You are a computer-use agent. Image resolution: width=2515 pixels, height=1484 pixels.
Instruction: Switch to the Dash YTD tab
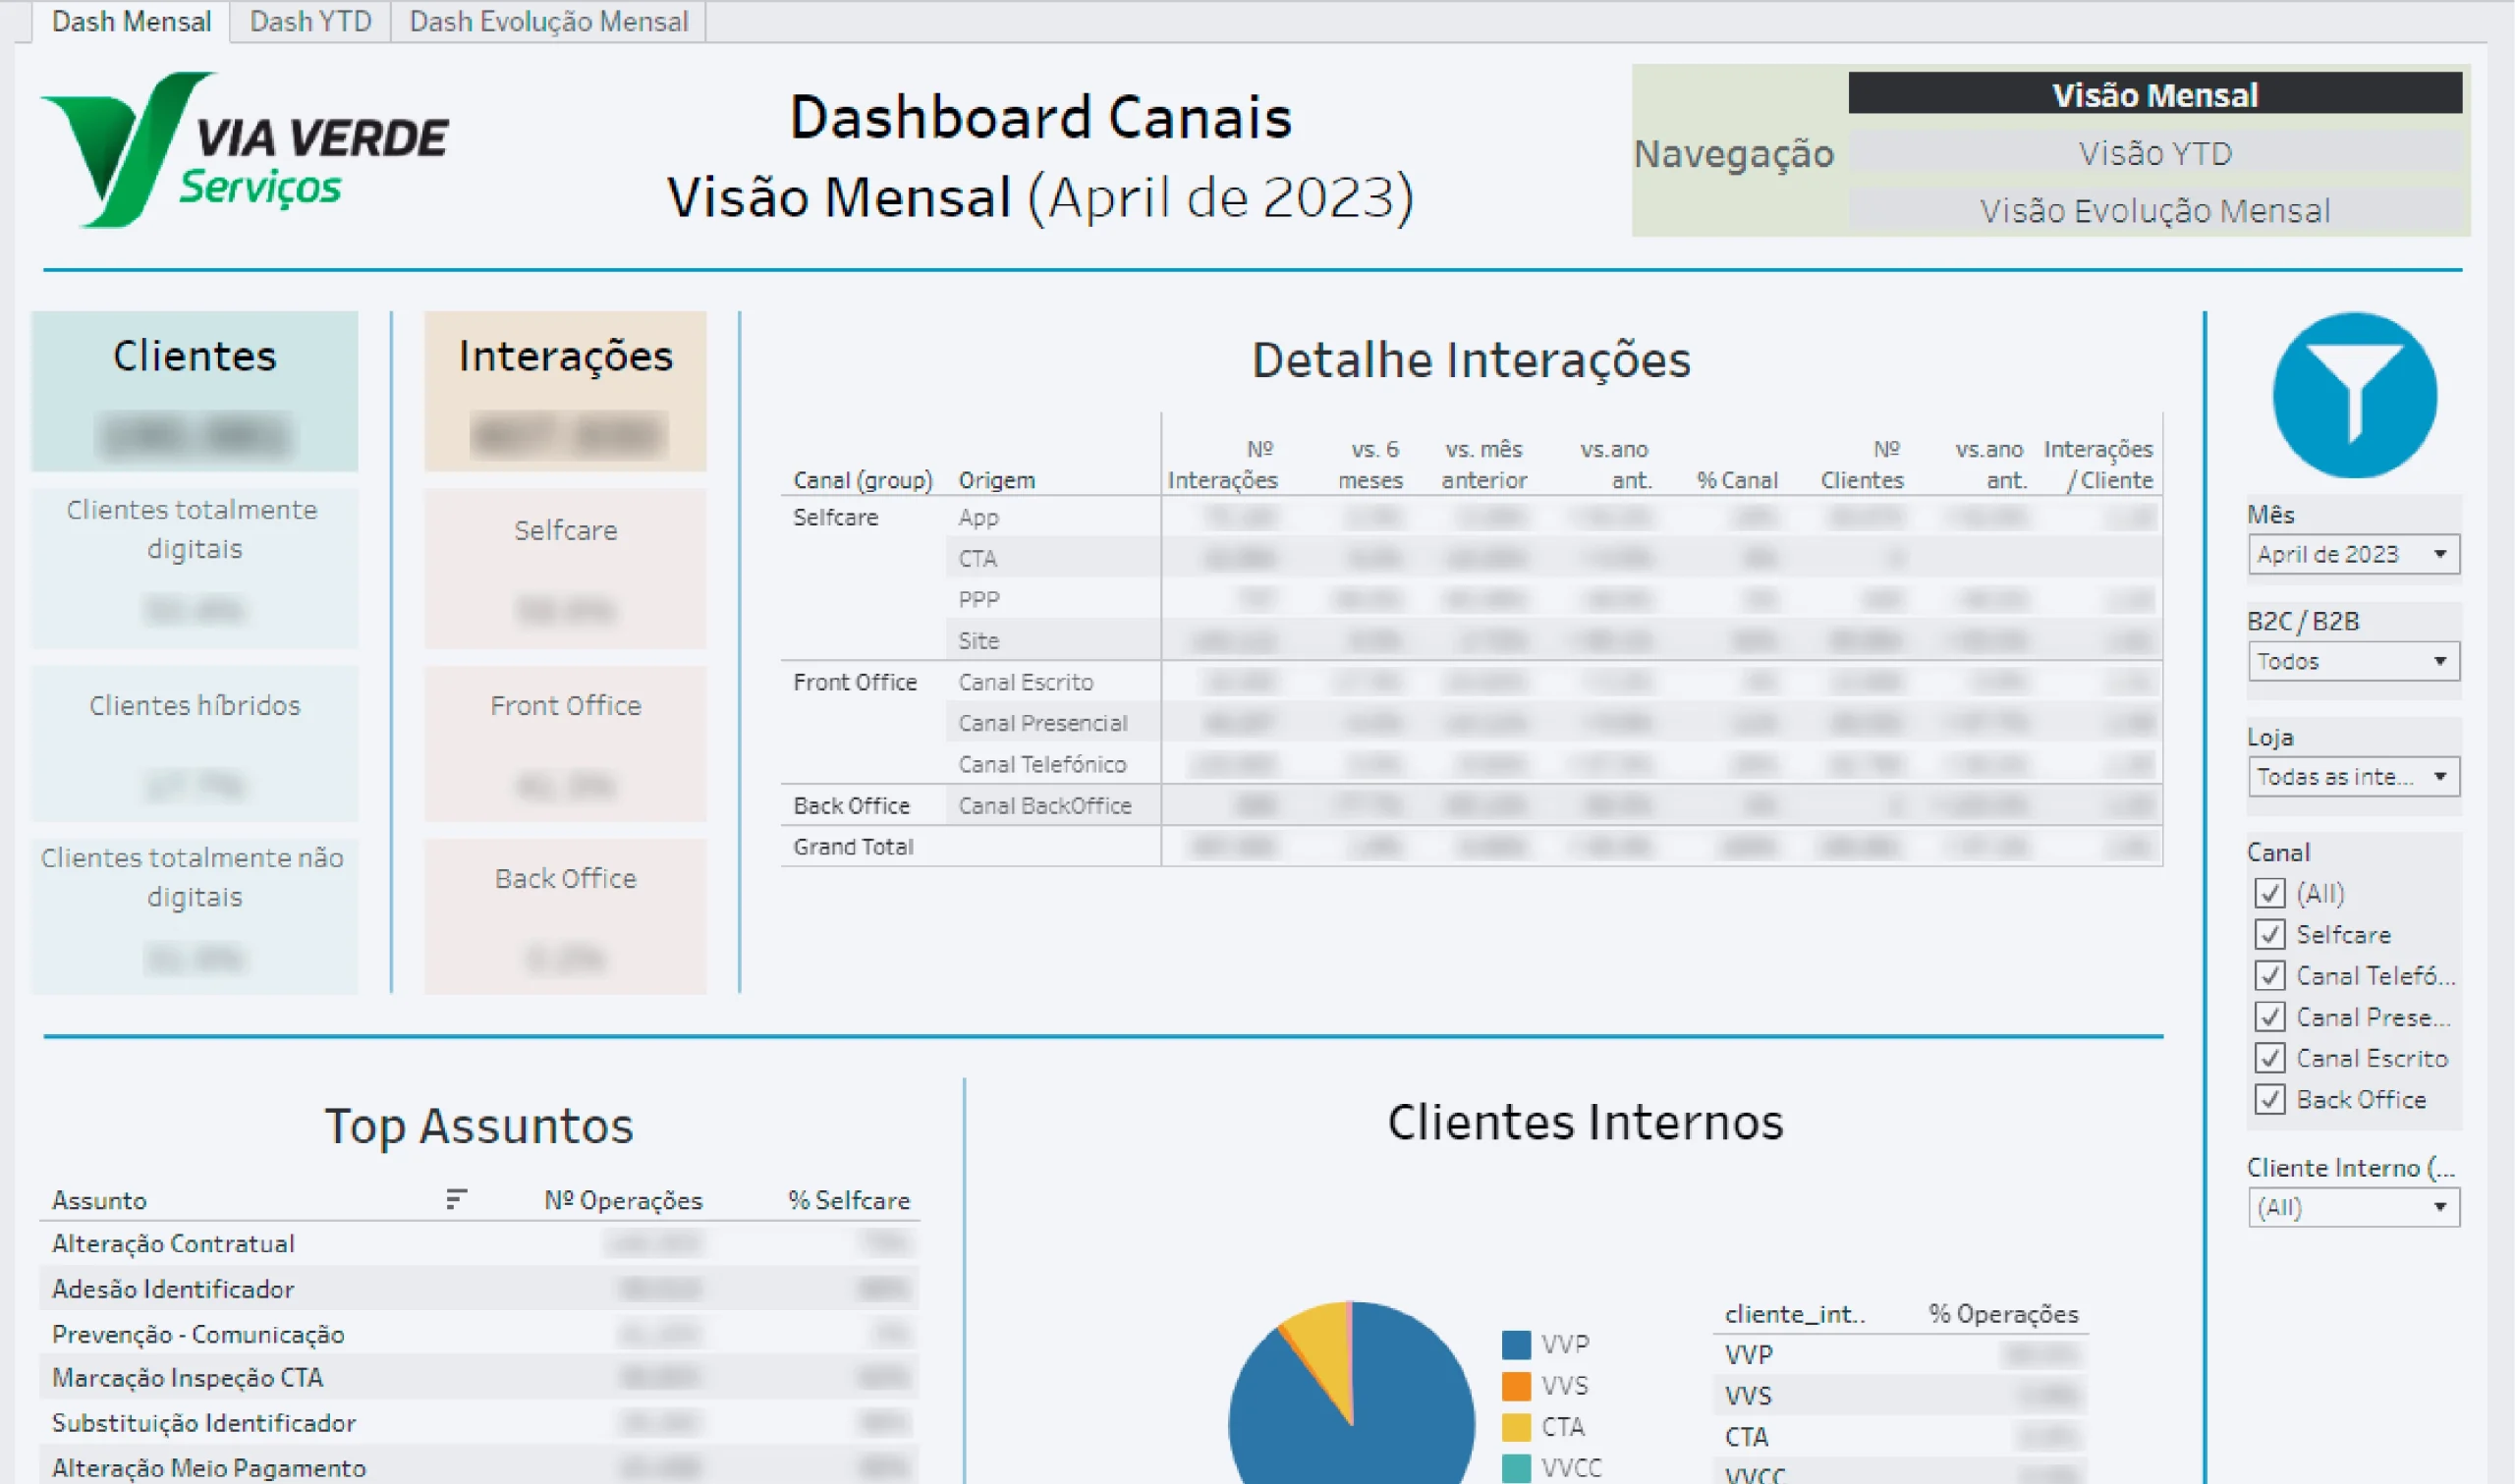[x=310, y=21]
